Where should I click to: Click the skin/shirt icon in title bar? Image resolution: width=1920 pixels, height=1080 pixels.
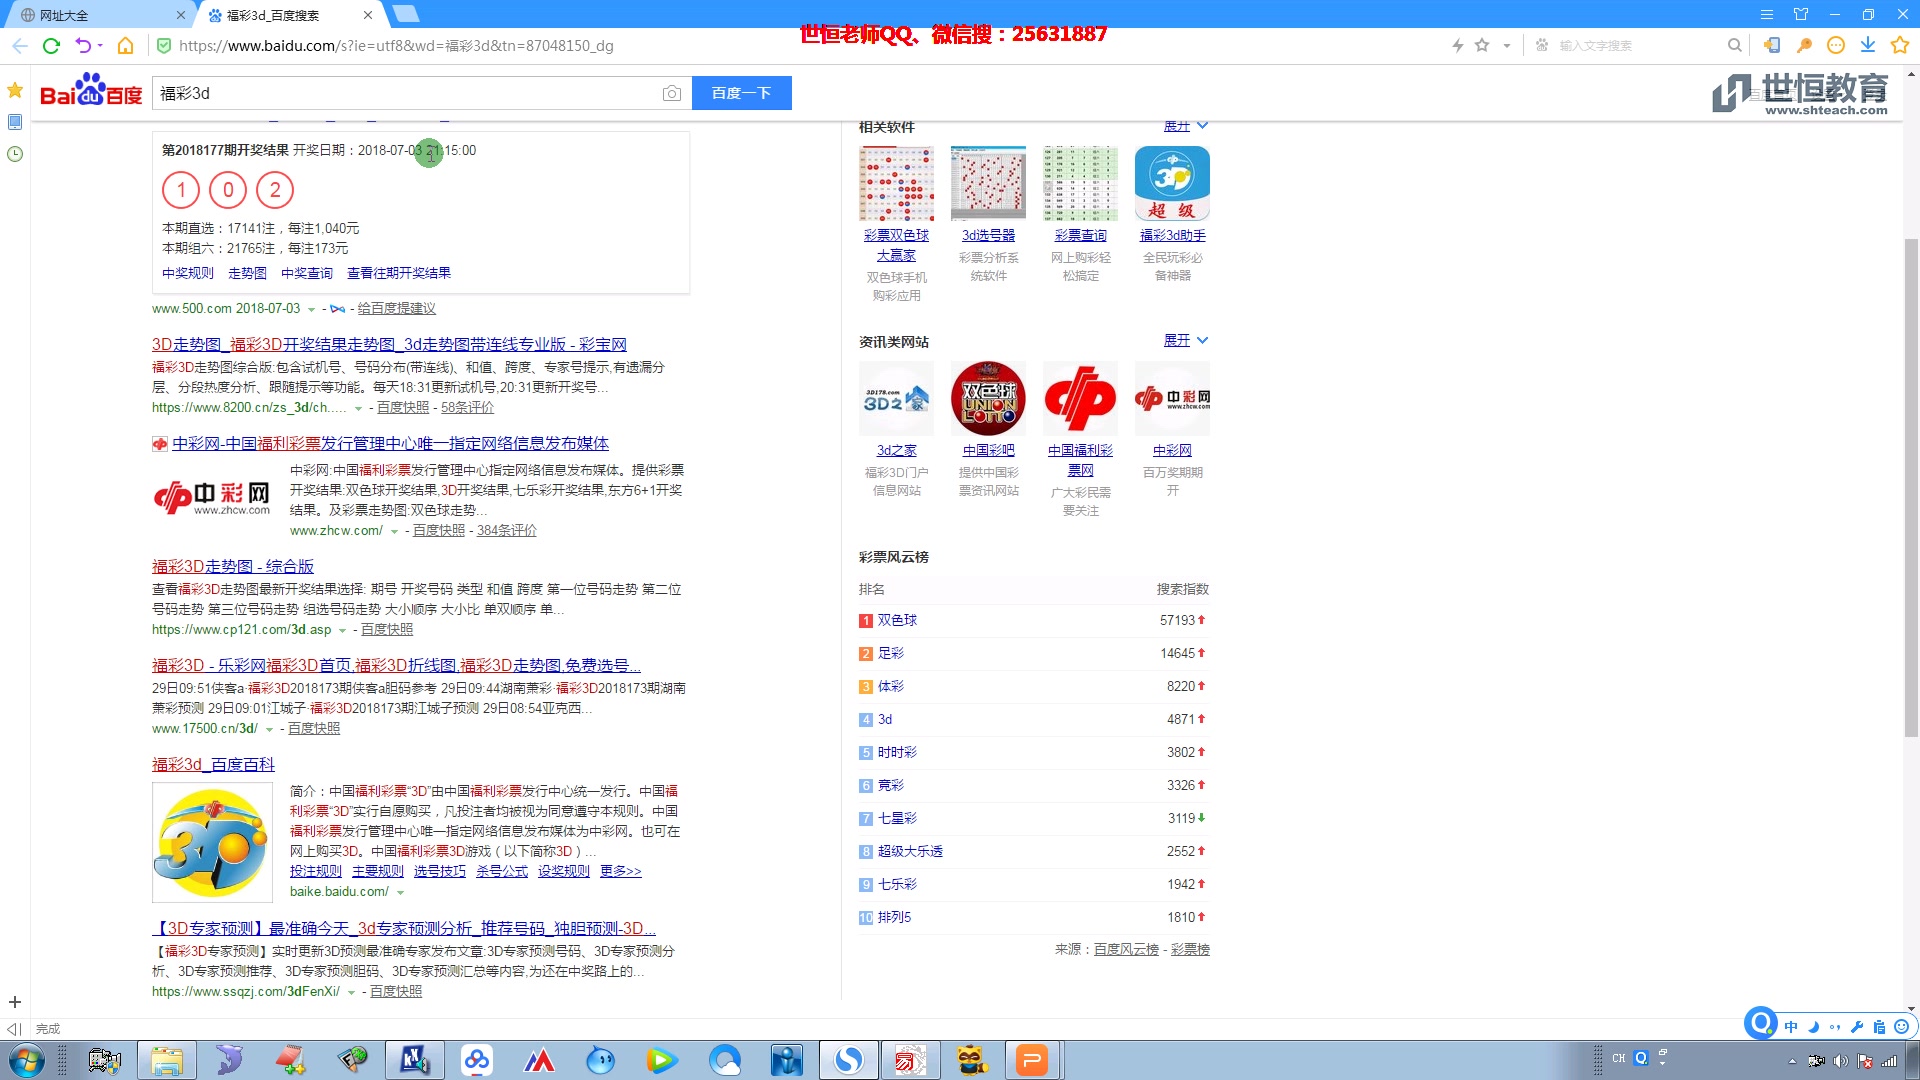click(x=1801, y=15)
